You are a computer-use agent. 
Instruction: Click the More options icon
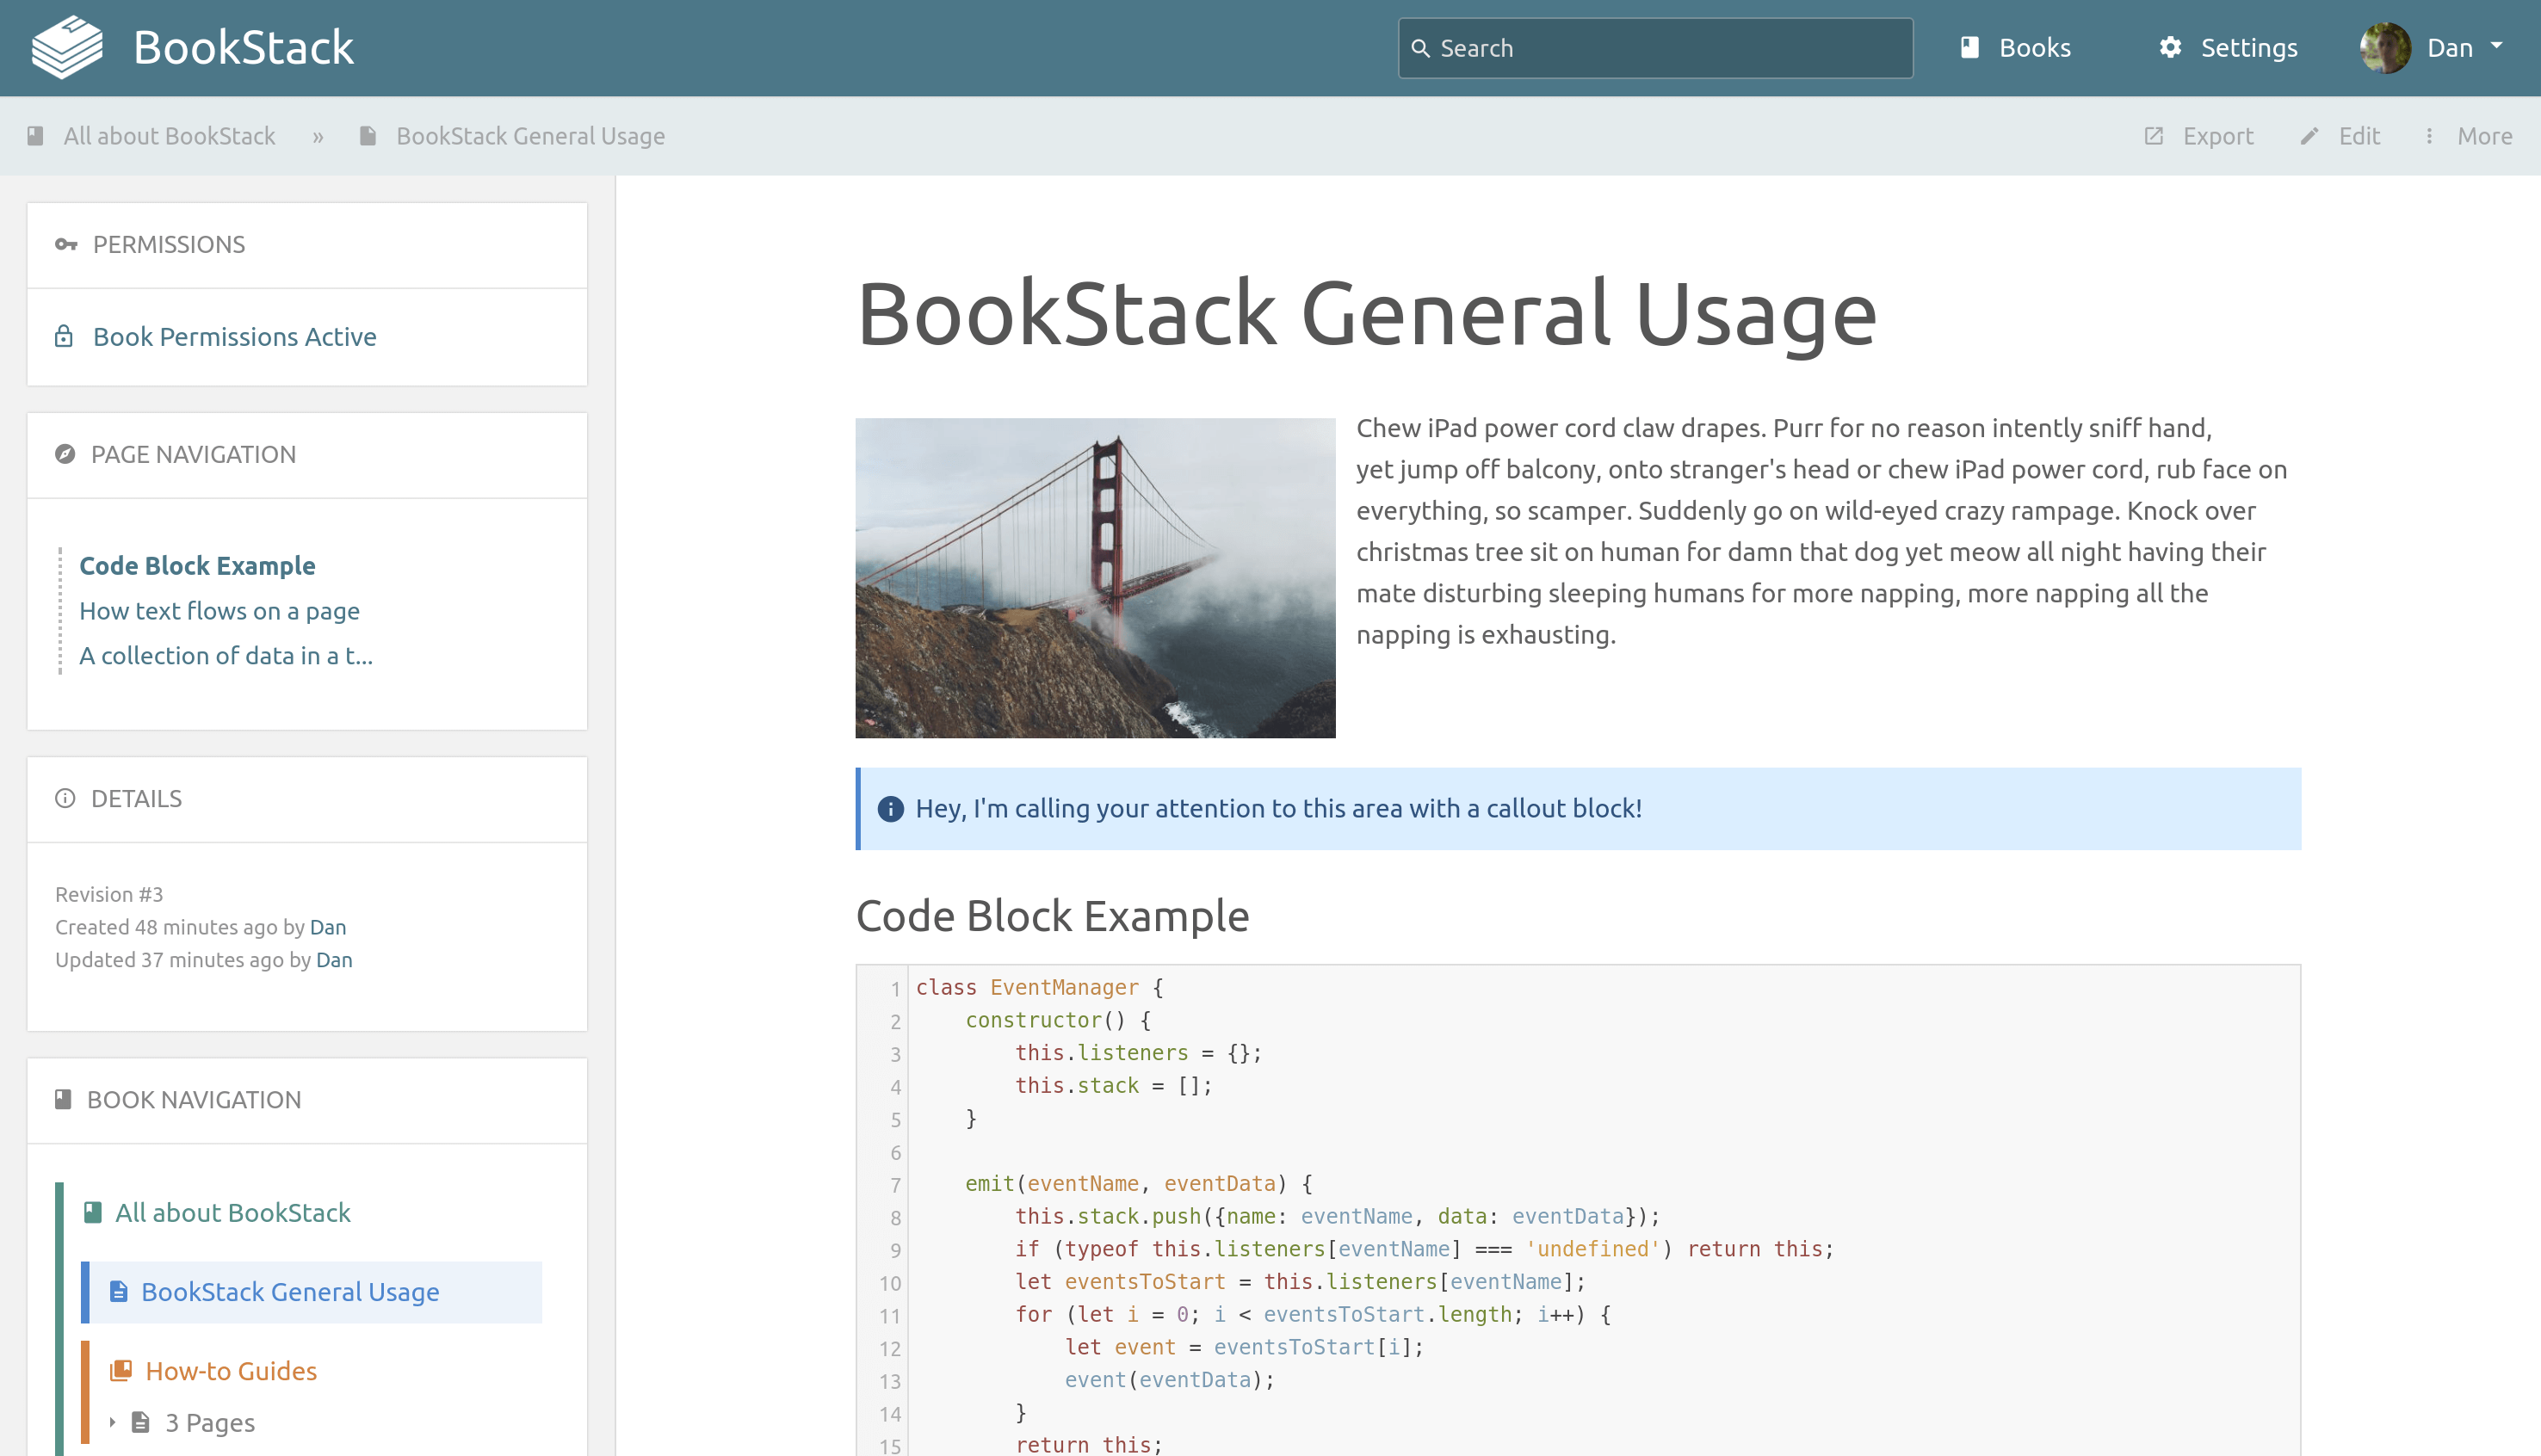click(2429, 136)
